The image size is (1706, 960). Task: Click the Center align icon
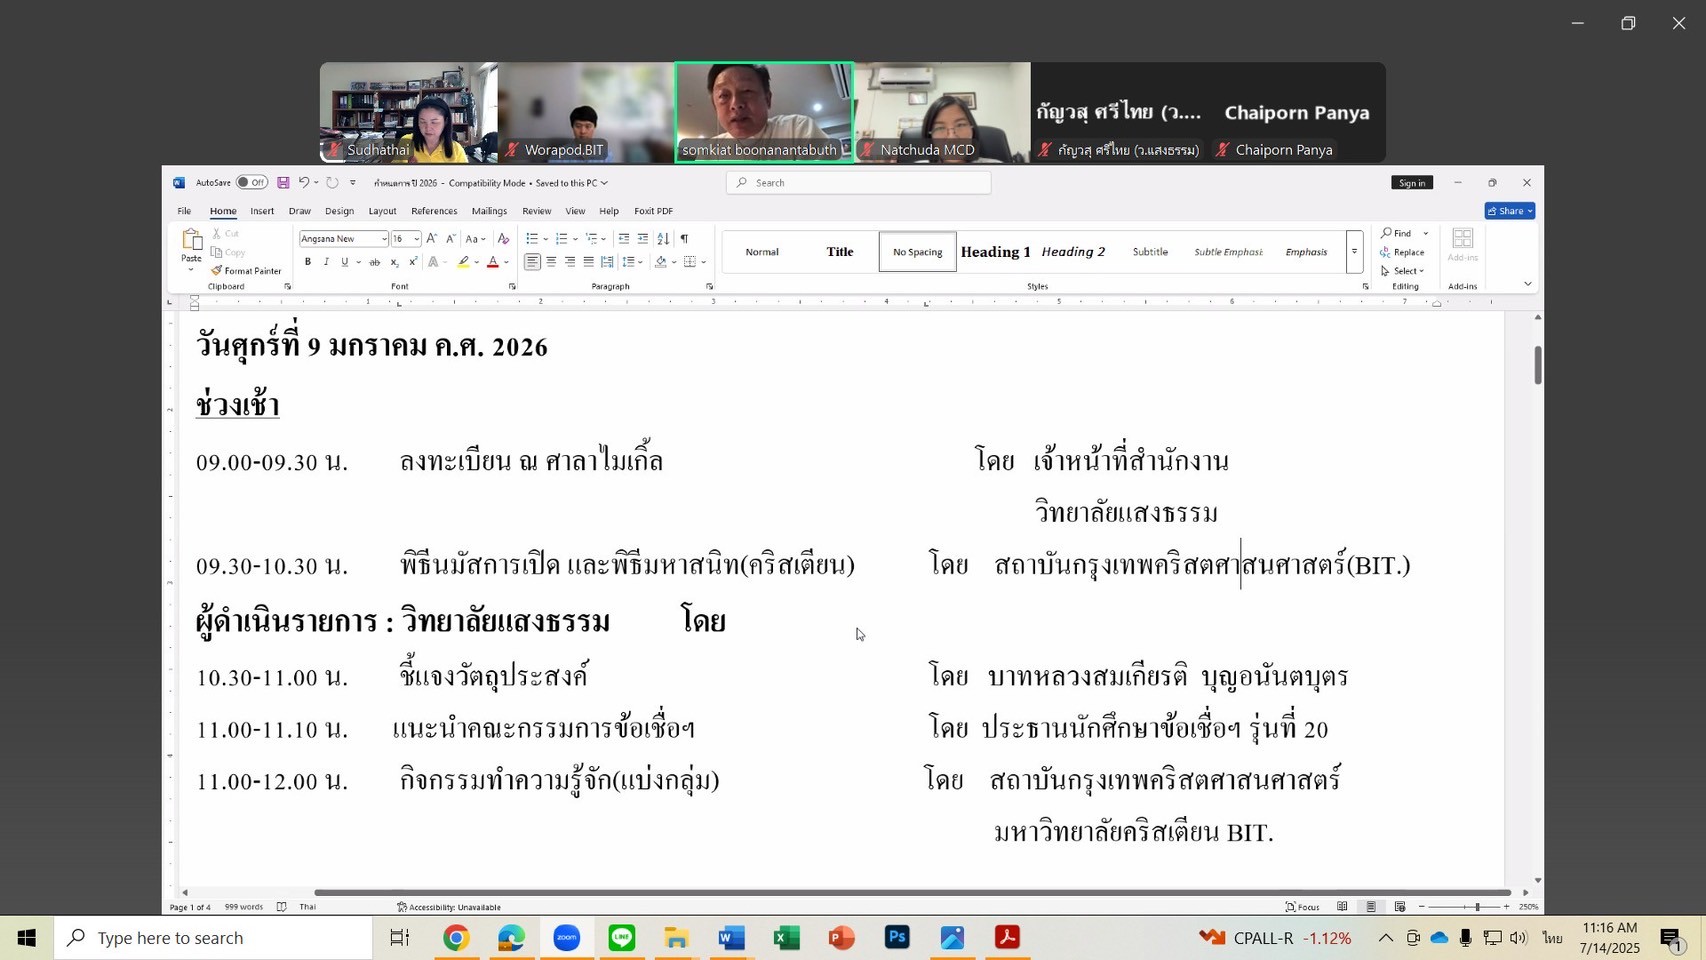pyautogui.click(x=551, y=262)
